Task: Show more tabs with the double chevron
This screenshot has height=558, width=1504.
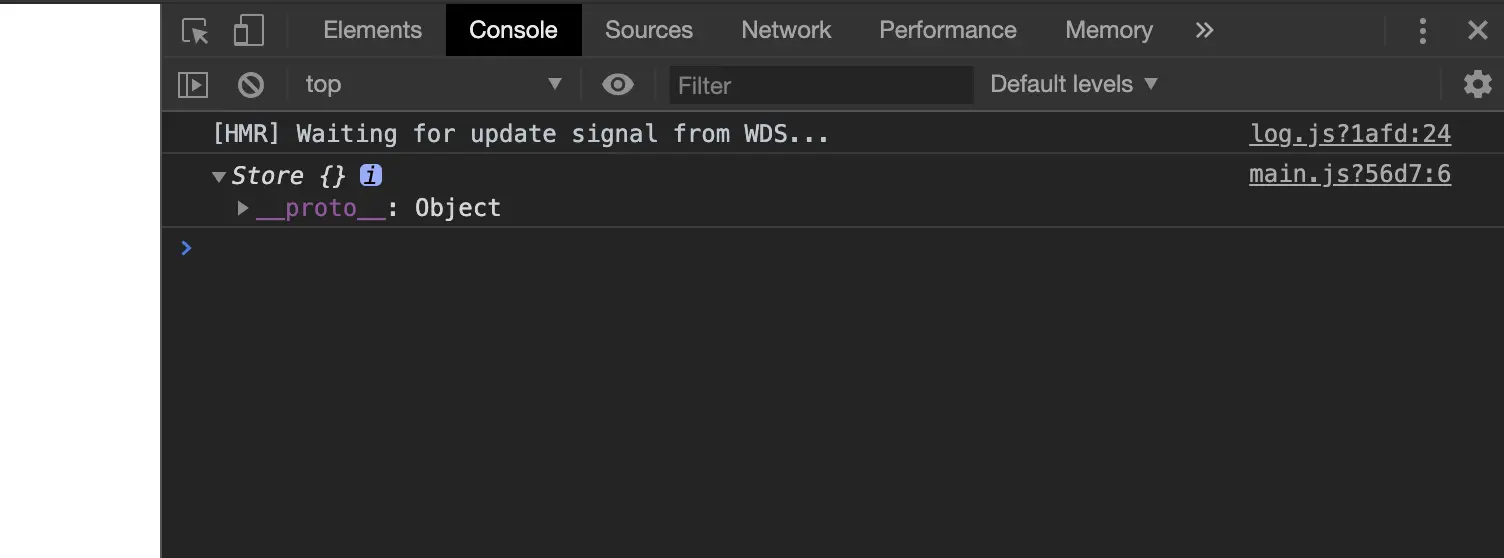Action: point(1204,31)
